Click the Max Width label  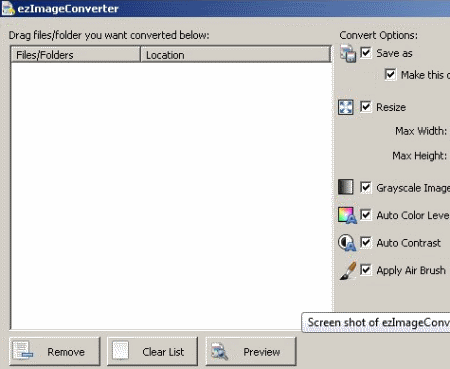421,131
